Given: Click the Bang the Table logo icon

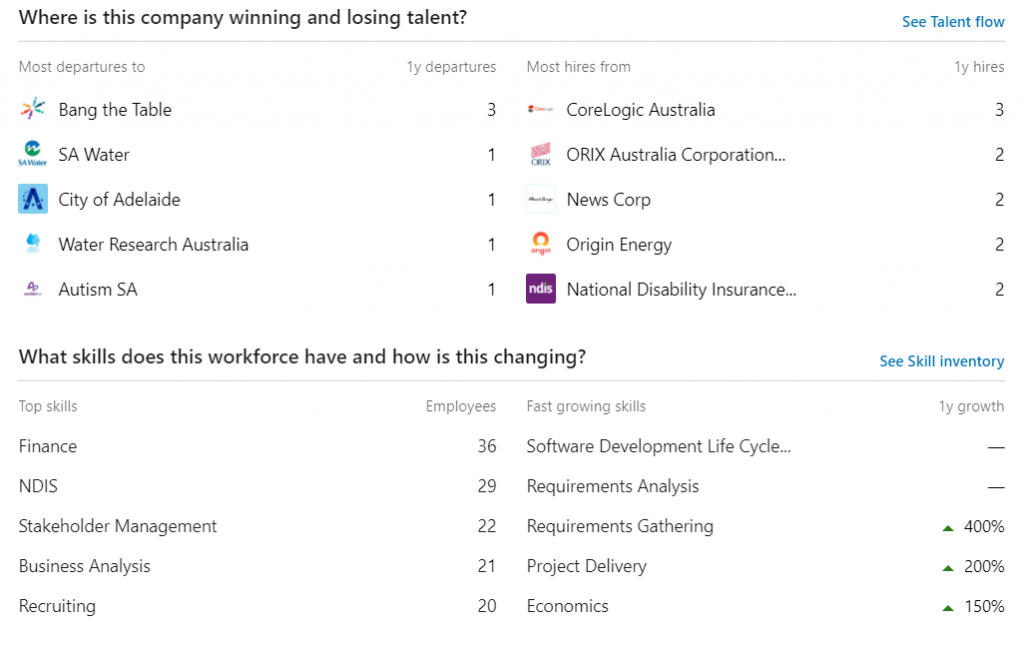Looking at the screenshot, I should click(33, 109).
